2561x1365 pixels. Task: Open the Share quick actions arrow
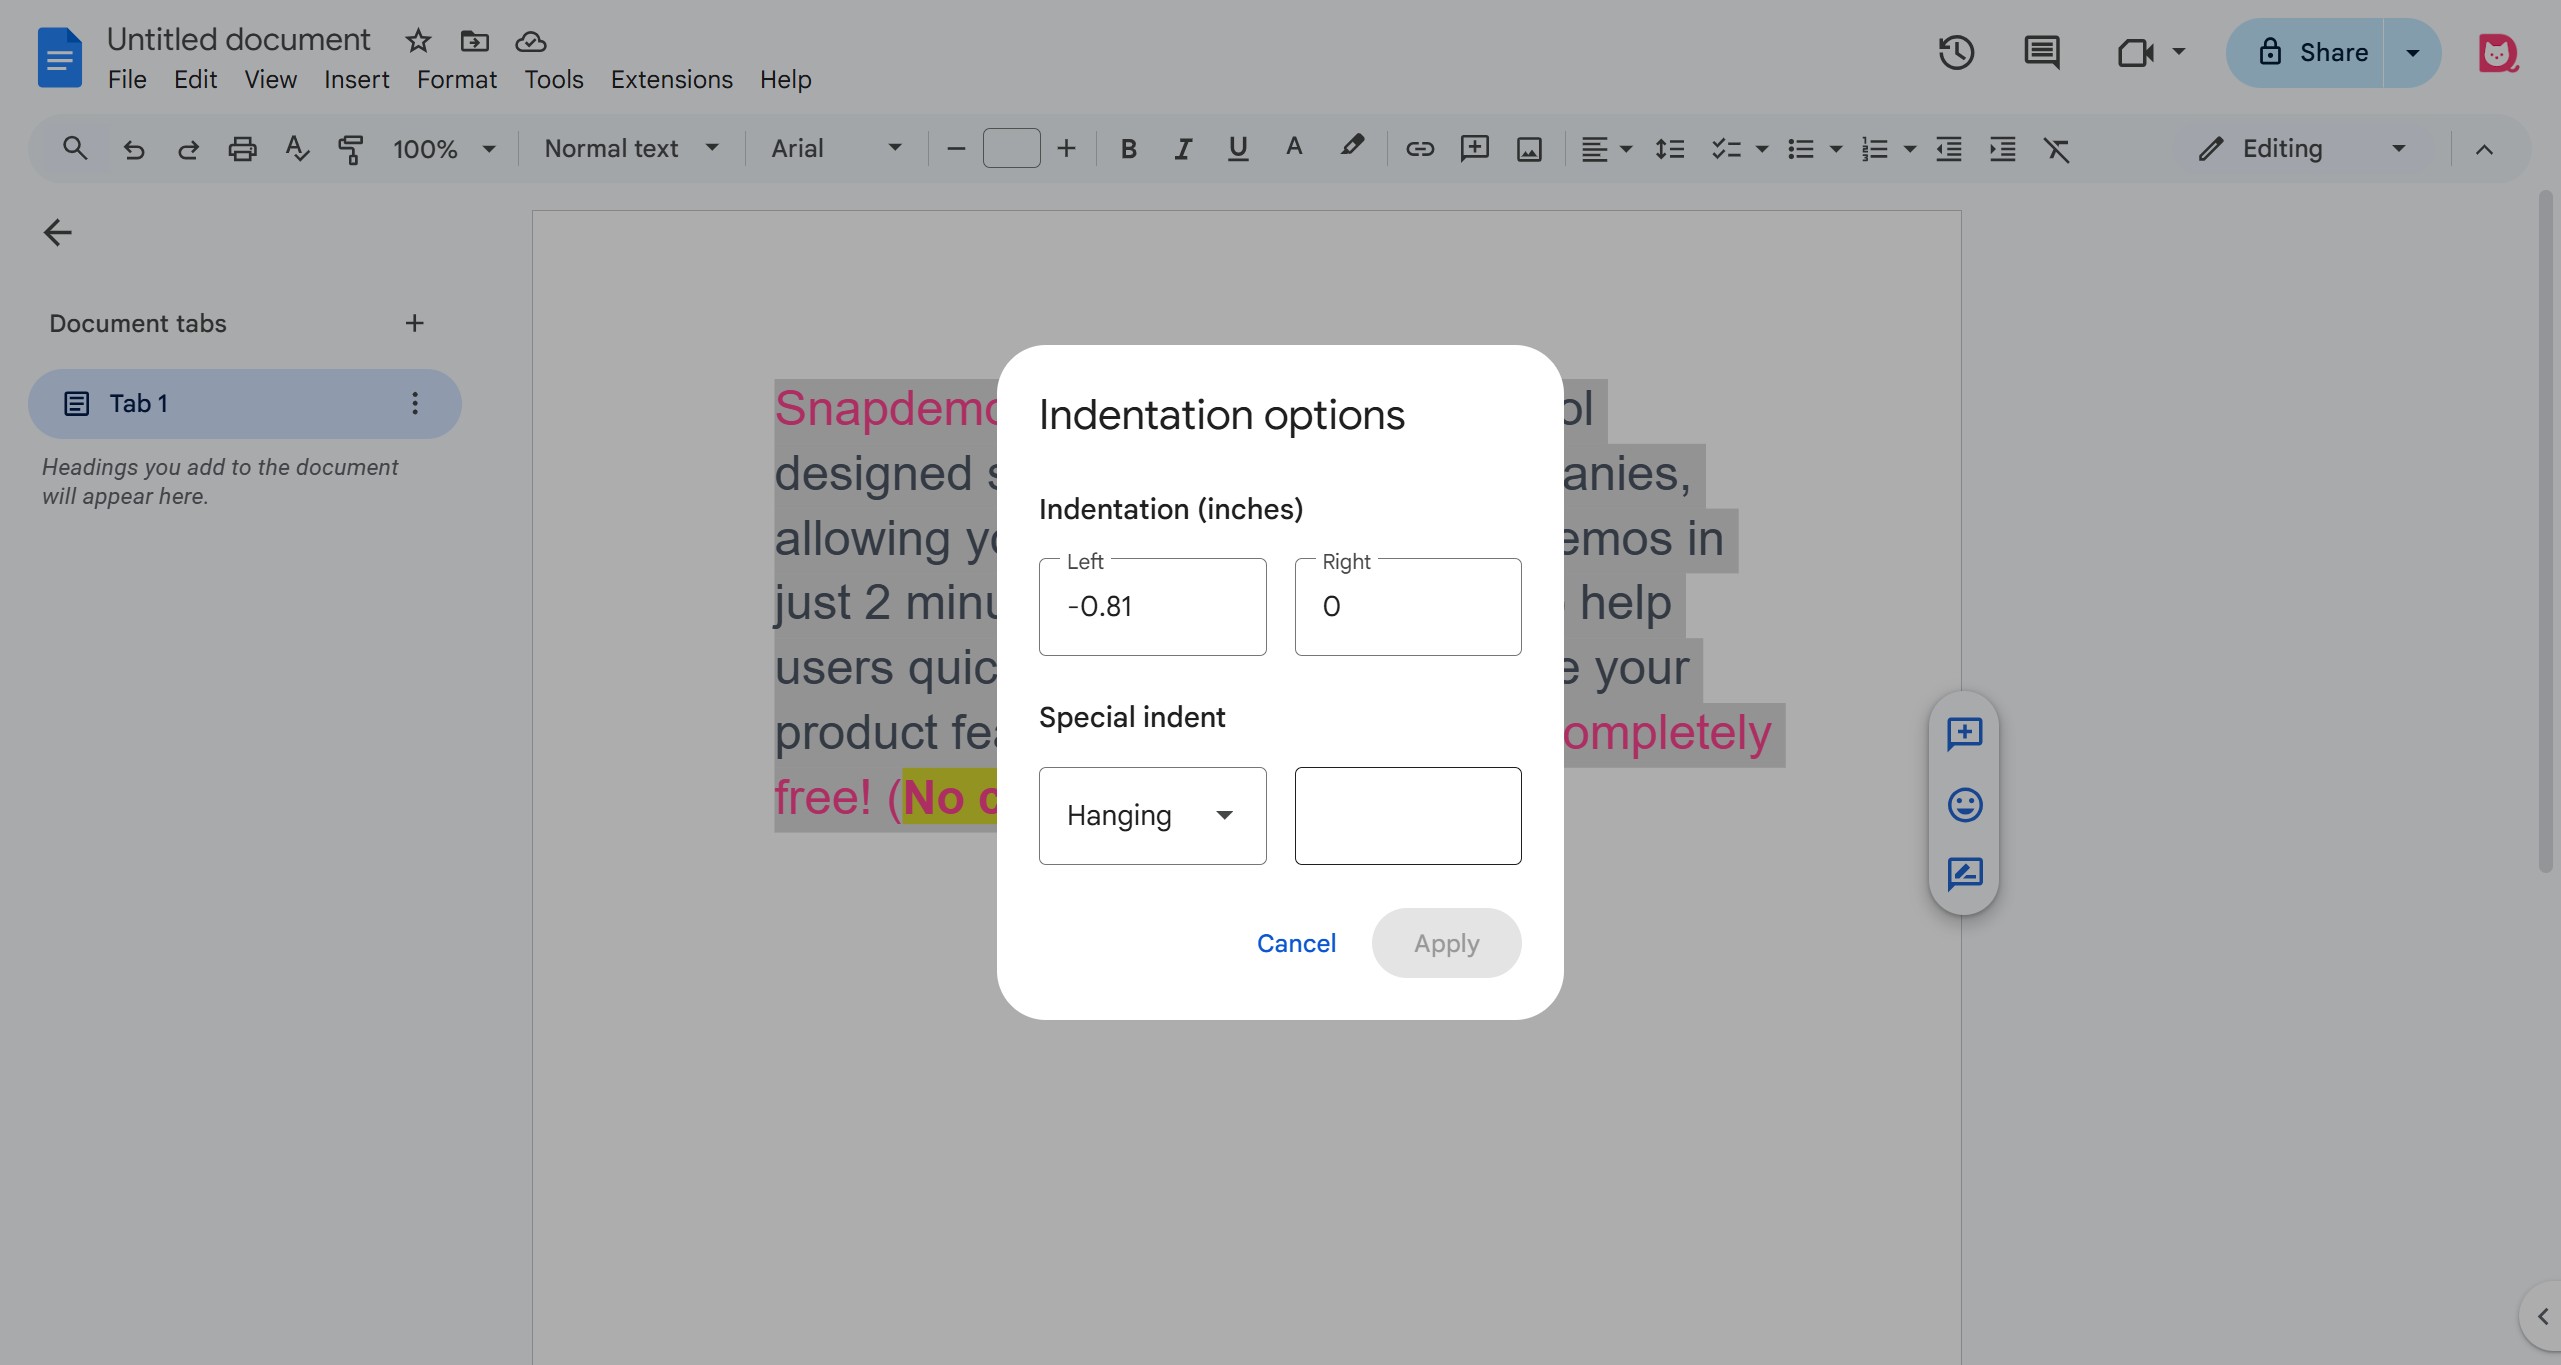(2412, 52)
